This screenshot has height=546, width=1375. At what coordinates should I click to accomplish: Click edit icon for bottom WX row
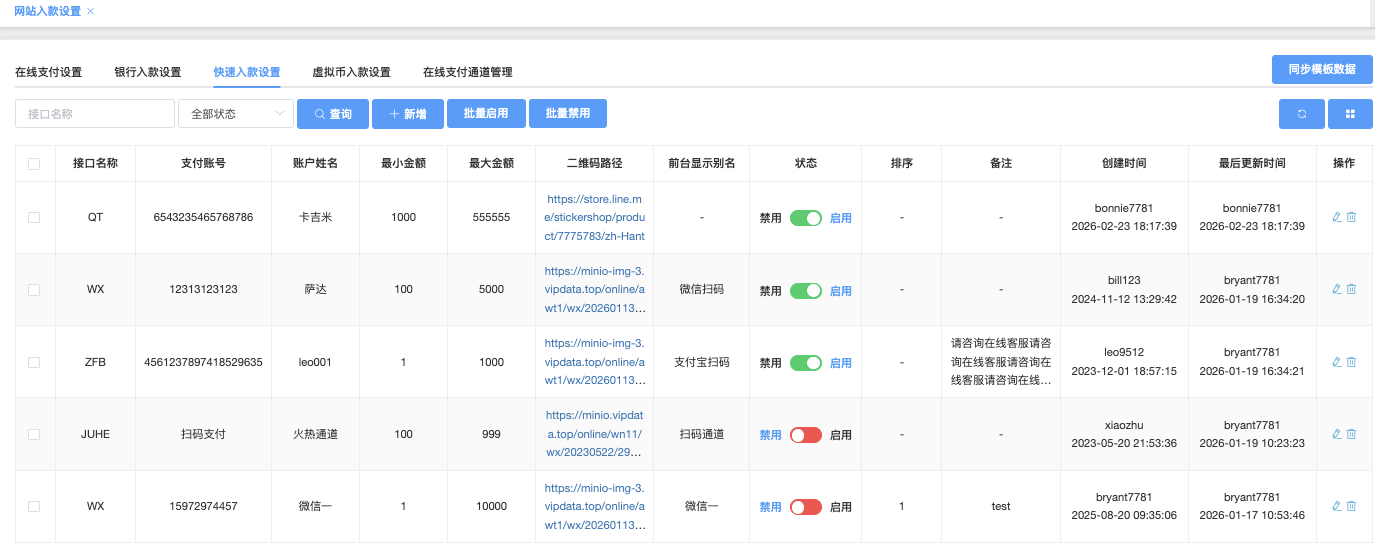pos(1336,506)
